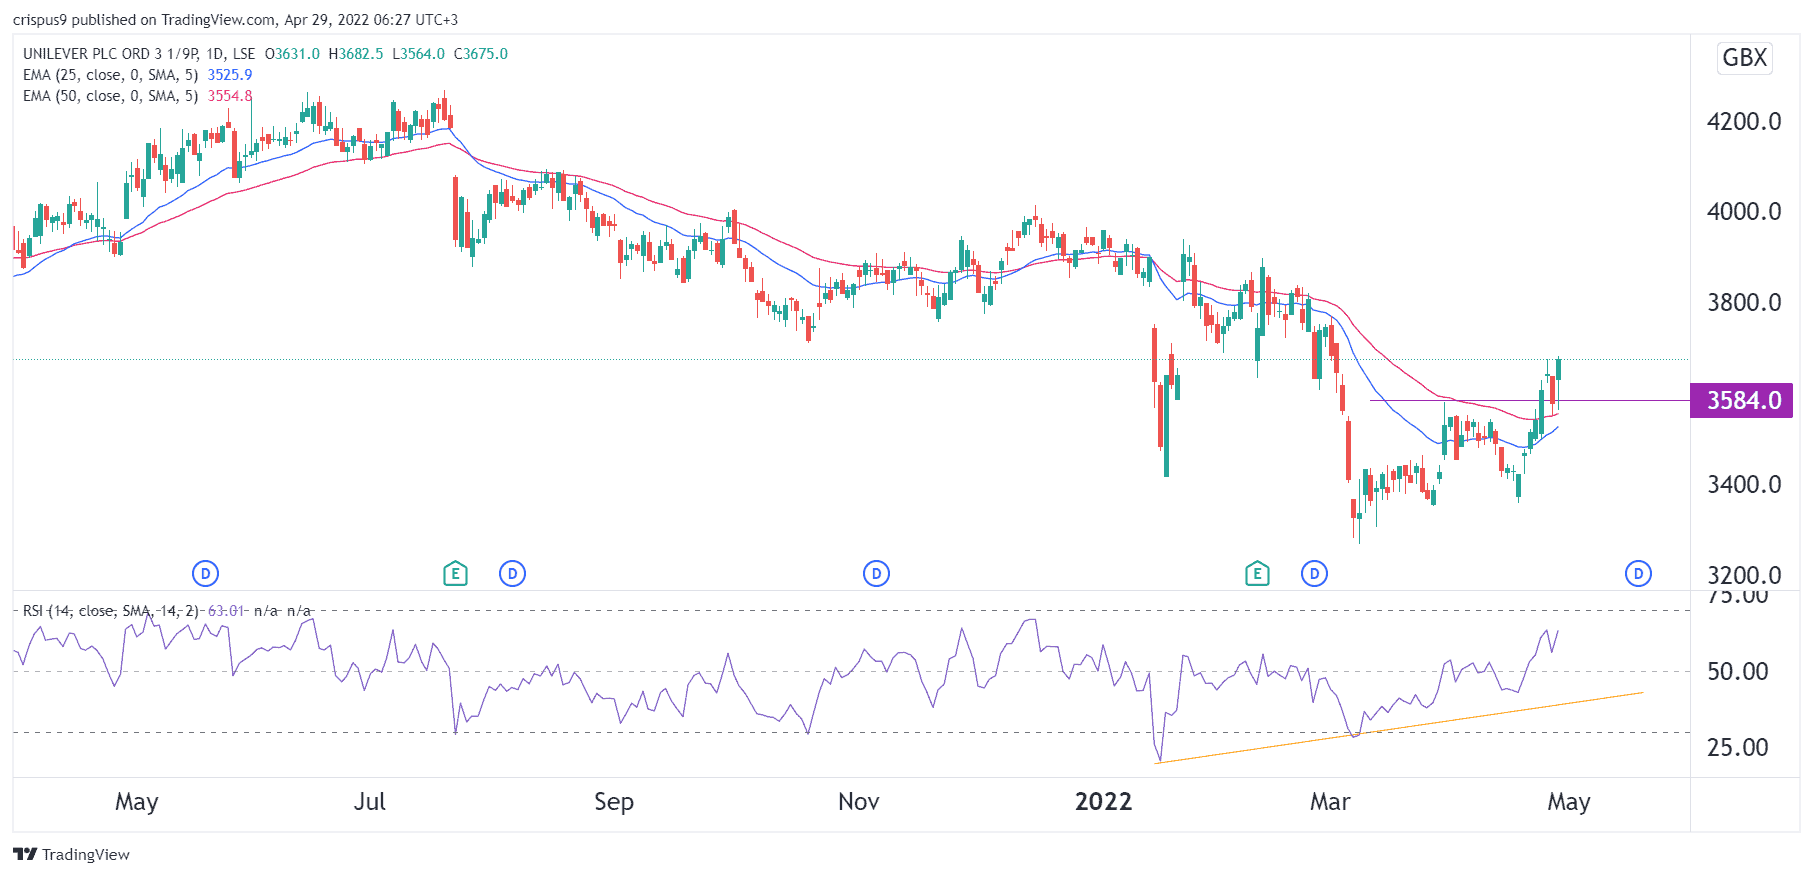Viewport: 1813px width, 876px height.
Task: Click the EMA 25 value 3525.9
Action: [x=230, y=75]
